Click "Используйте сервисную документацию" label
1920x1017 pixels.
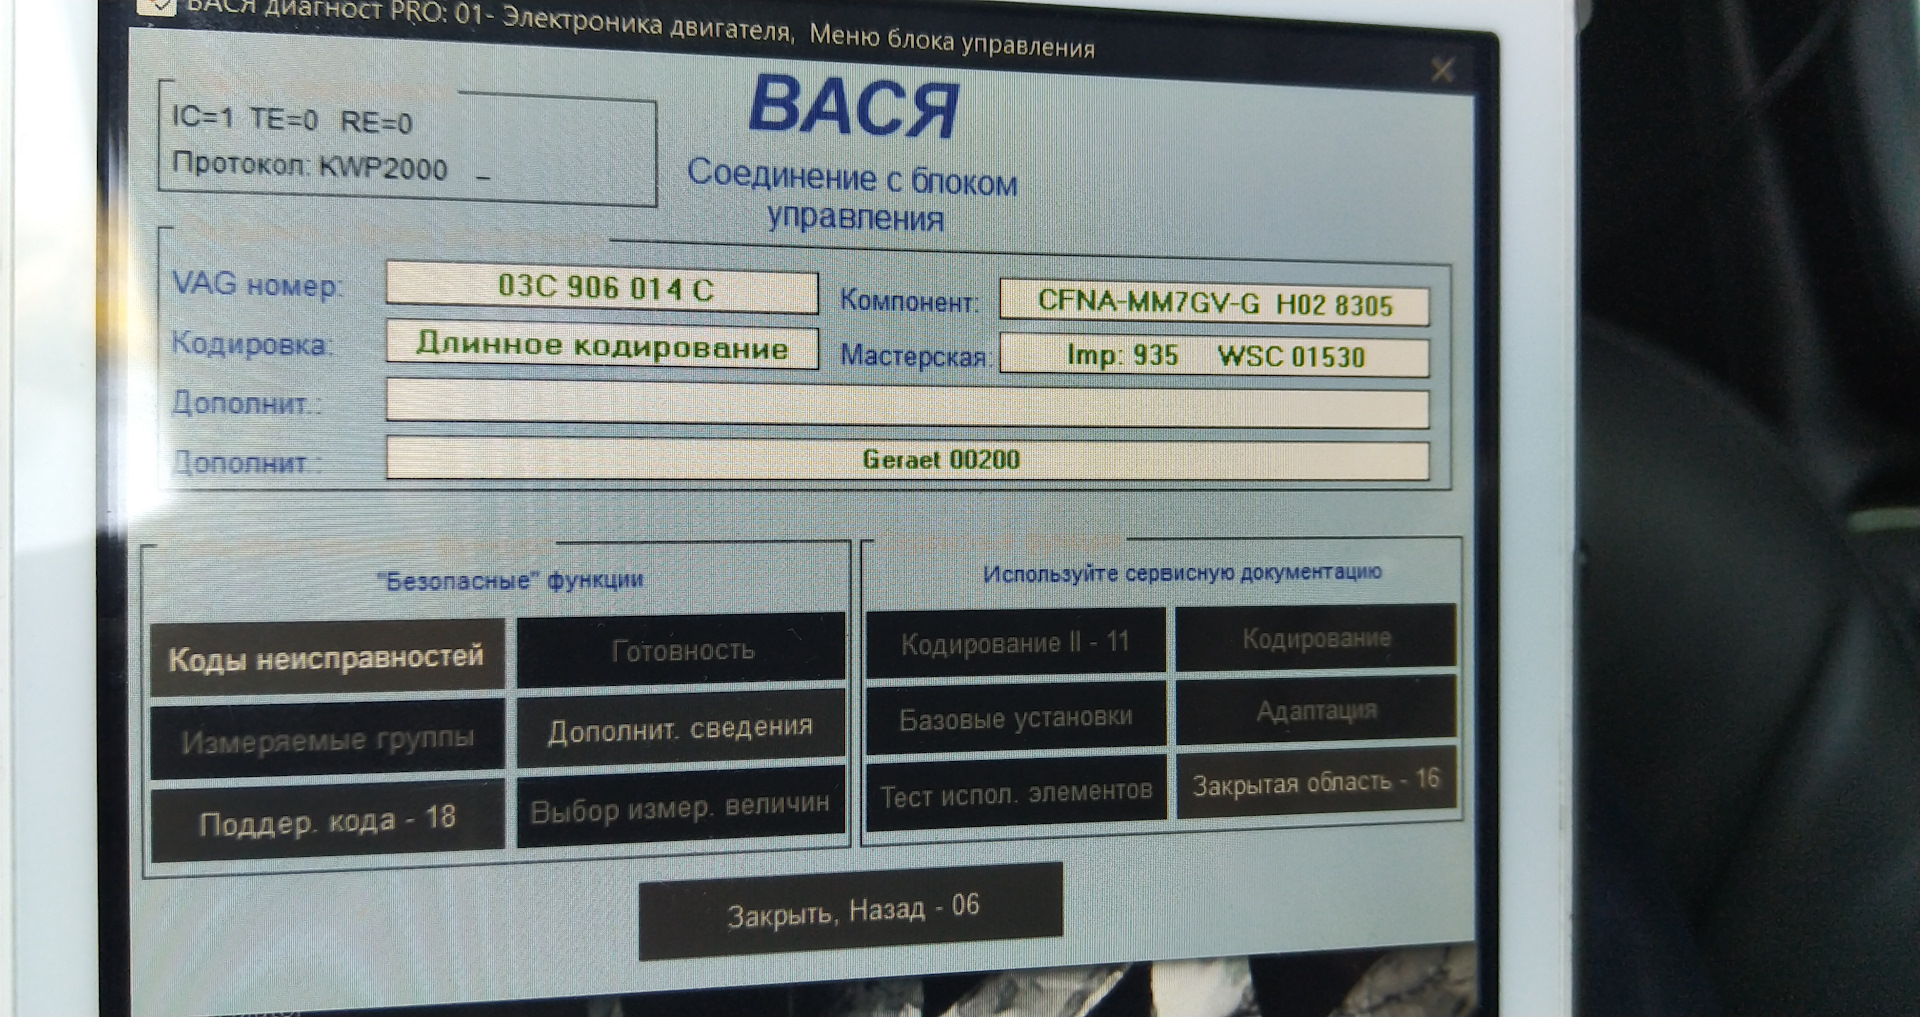pos(1182,573)
